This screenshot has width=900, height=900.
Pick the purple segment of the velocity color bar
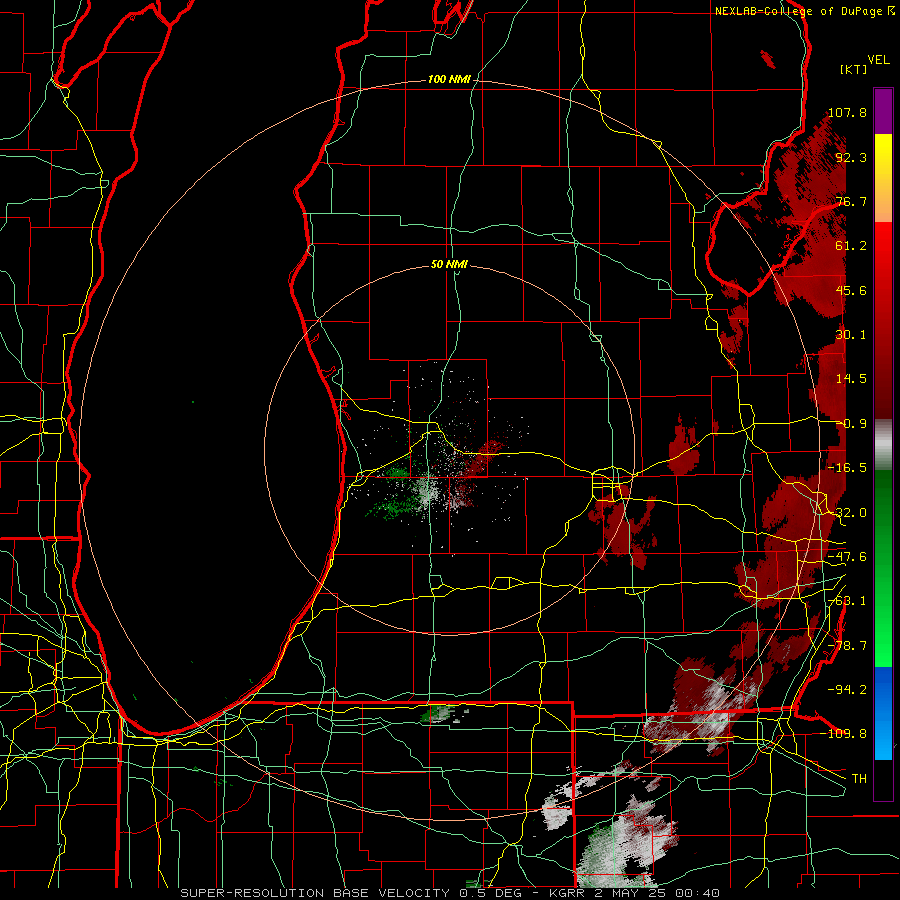pos(883,112)
